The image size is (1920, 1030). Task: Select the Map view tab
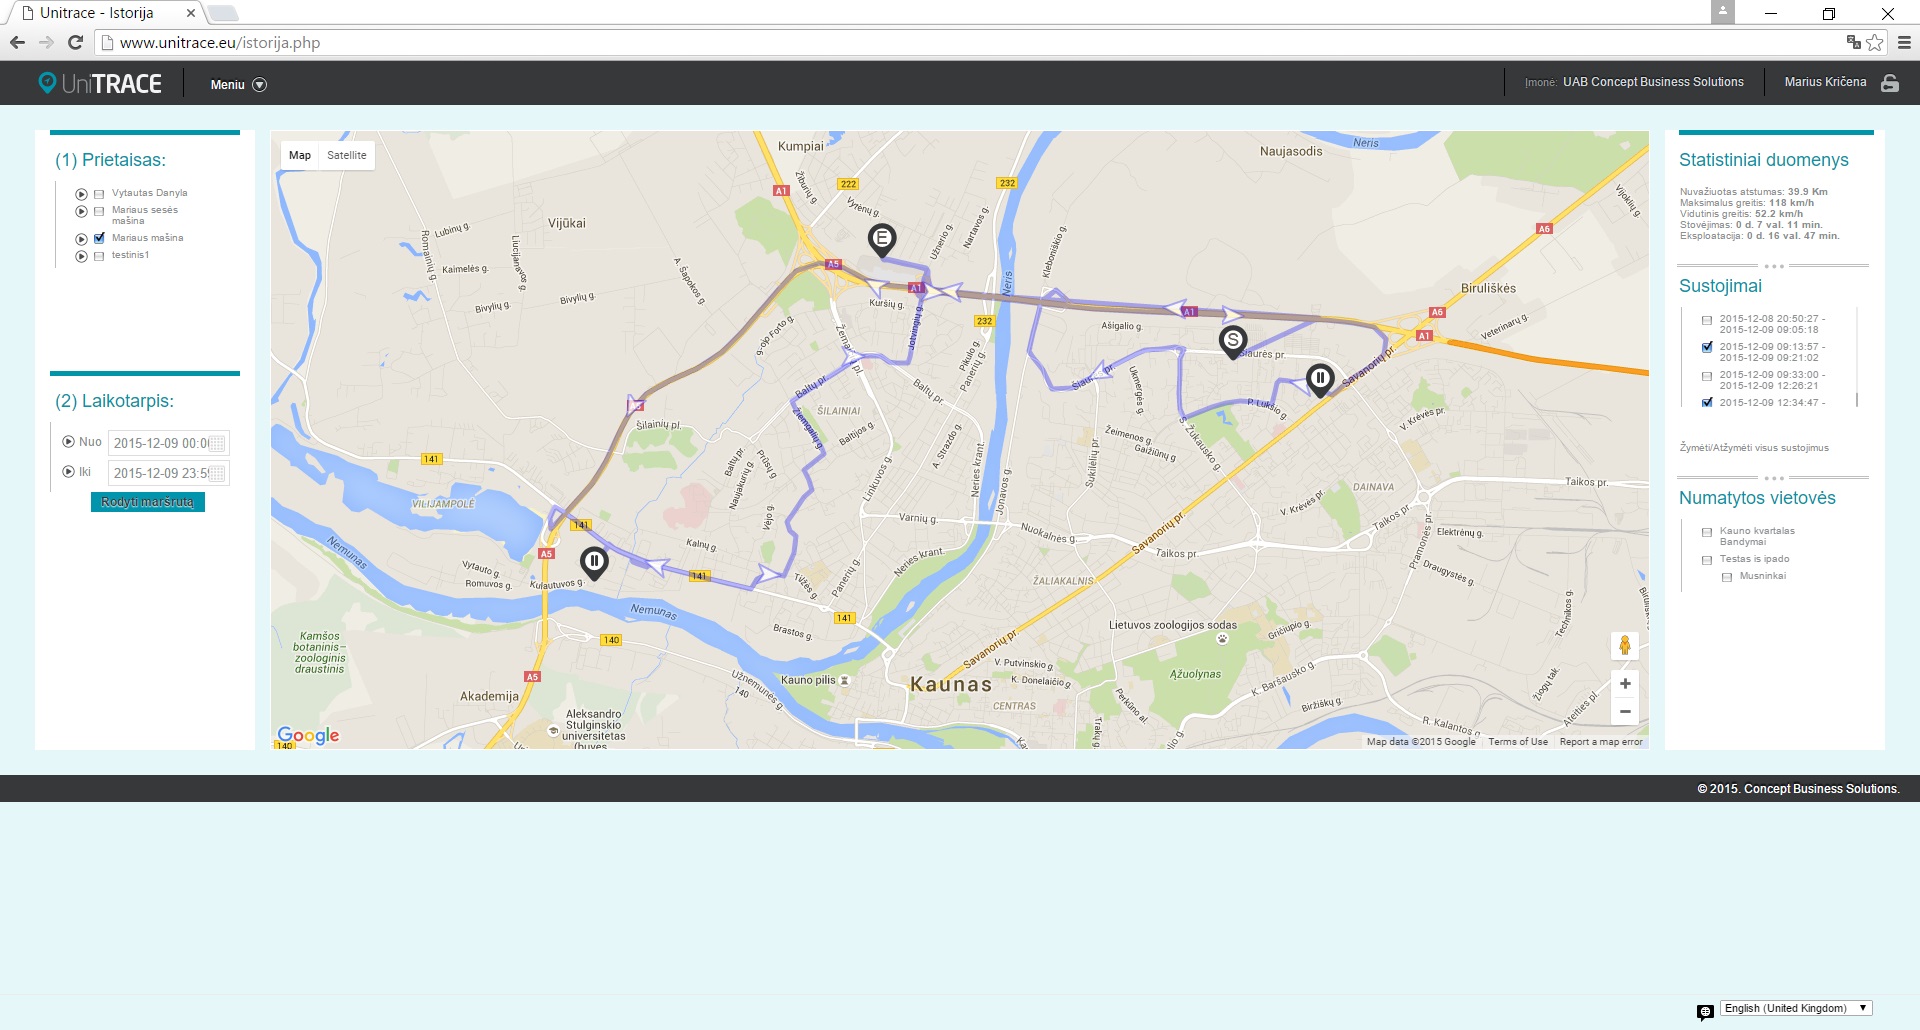[x=300, y=155]
